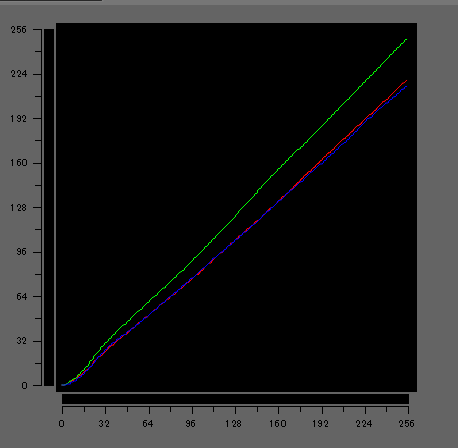
Task: Click the 64 label on the horizontal axis
Action: 148,424
